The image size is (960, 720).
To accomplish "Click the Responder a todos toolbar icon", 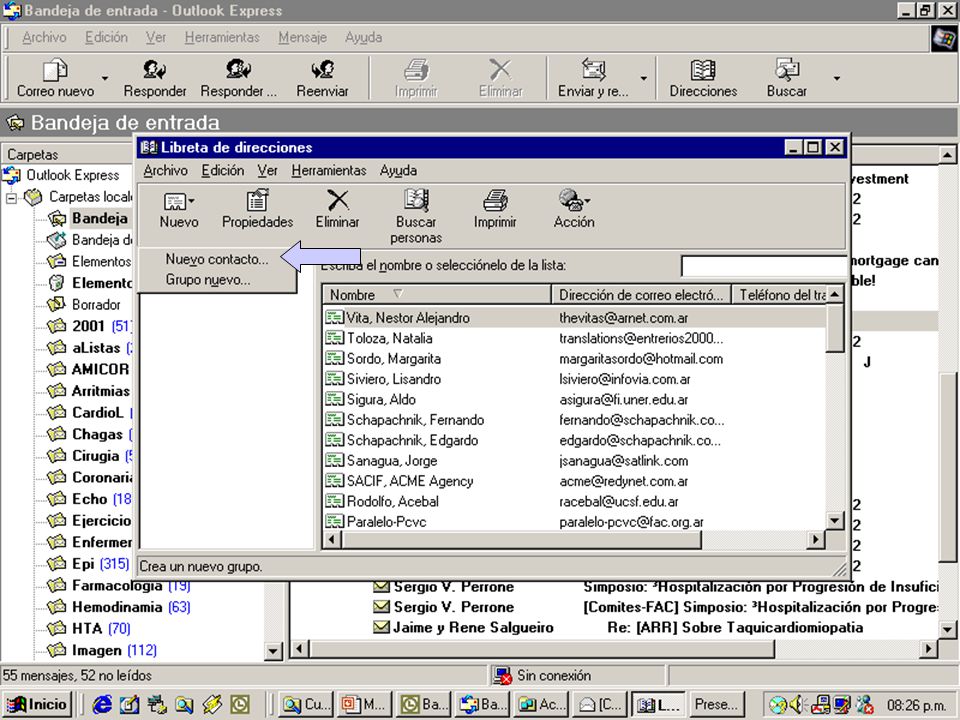I will point(238,70).
